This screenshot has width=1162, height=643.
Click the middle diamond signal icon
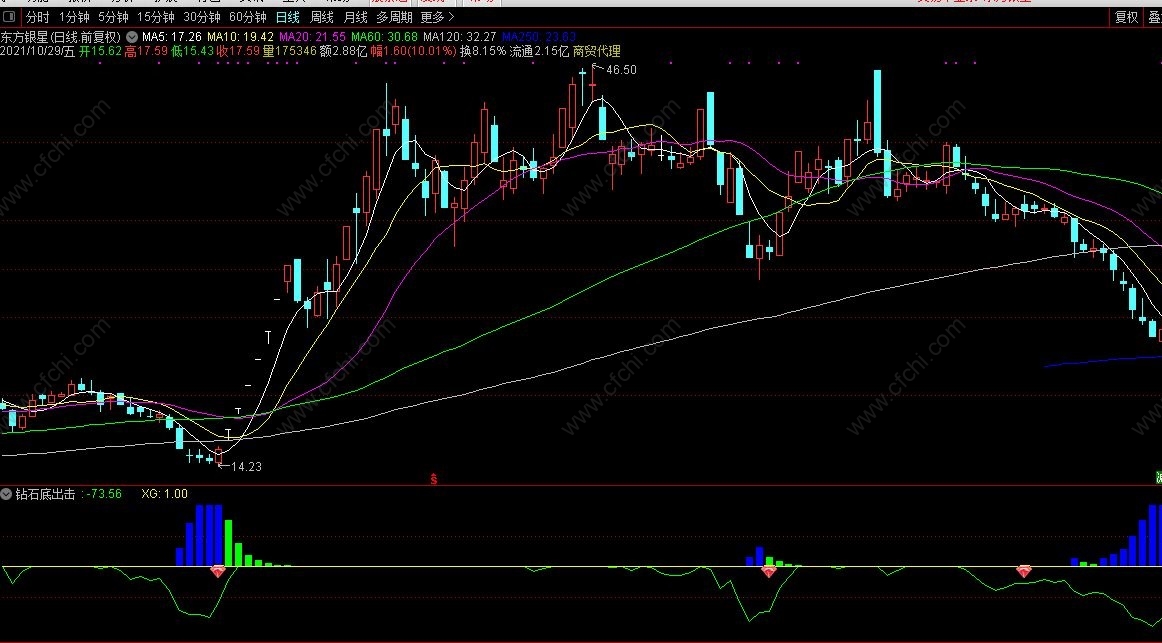(x=768, y=570)
